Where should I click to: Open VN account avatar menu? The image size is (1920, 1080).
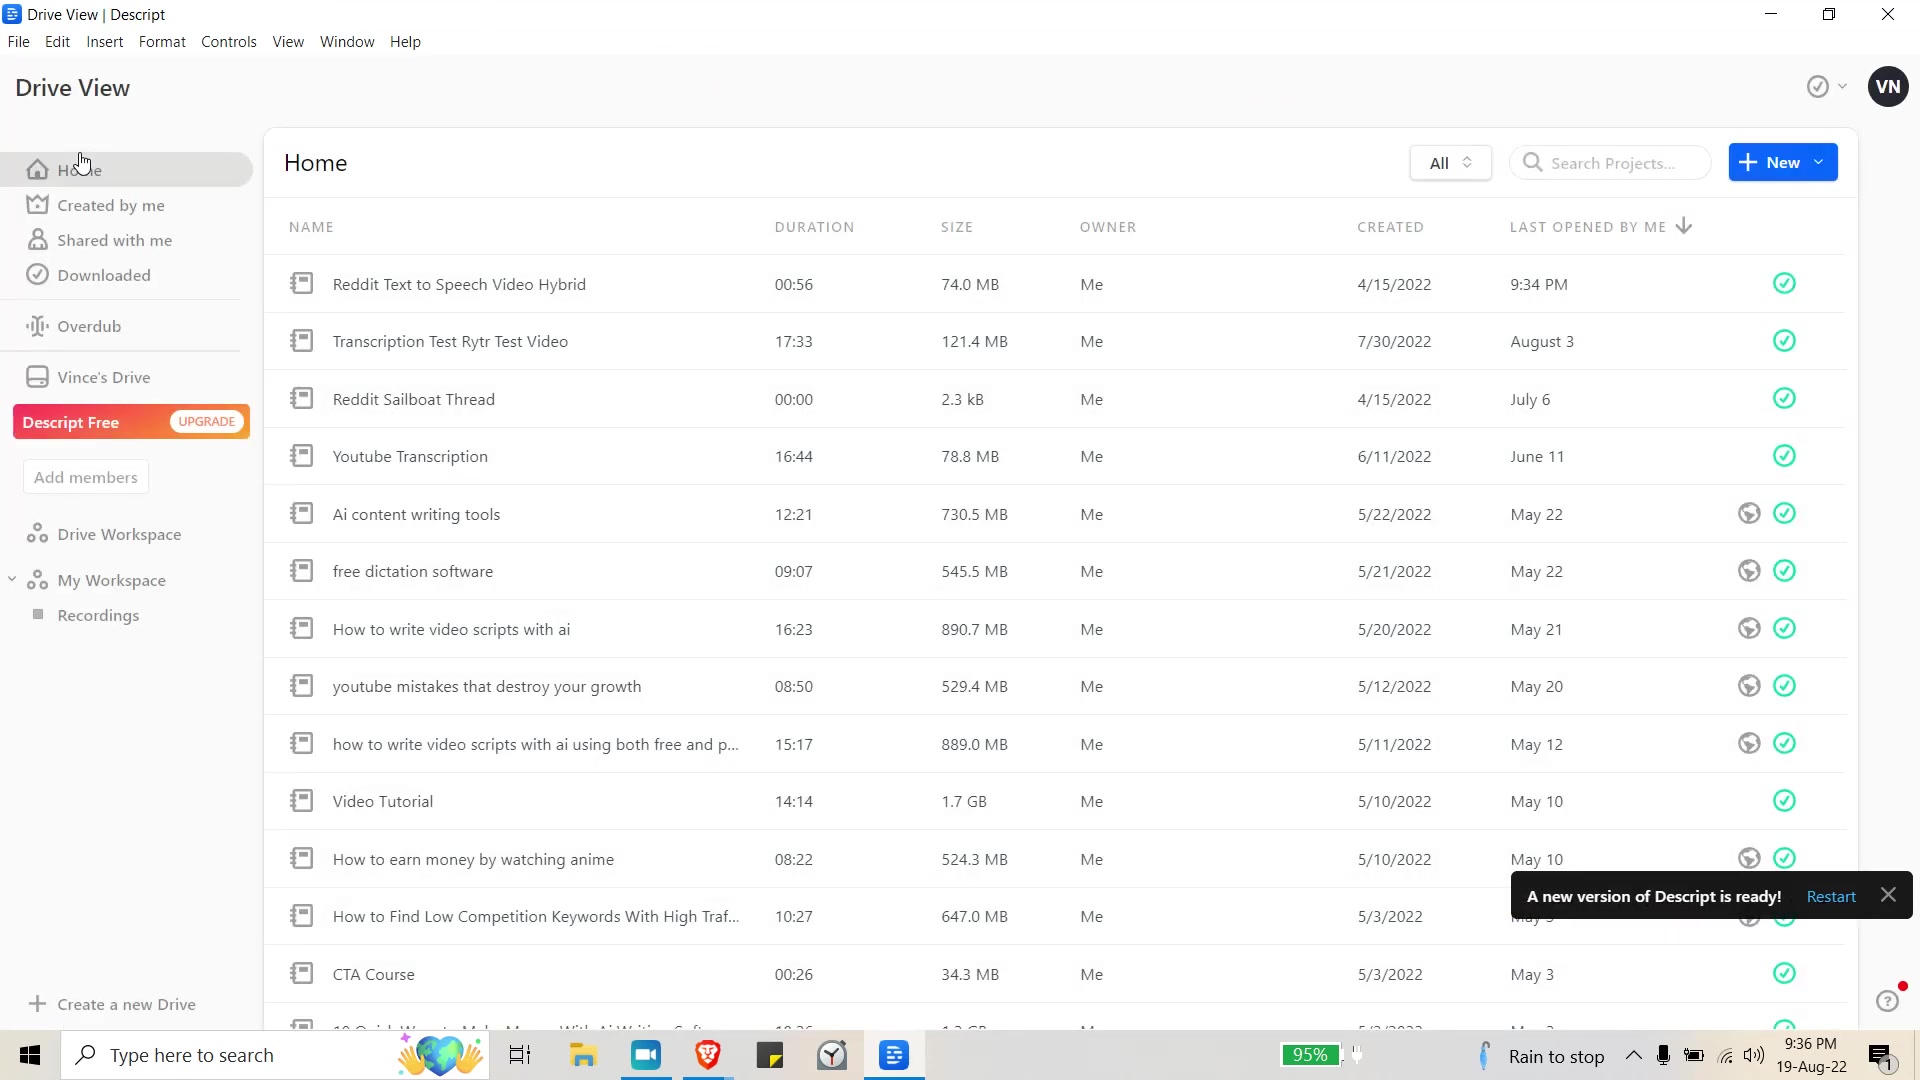coord(1888,87)
